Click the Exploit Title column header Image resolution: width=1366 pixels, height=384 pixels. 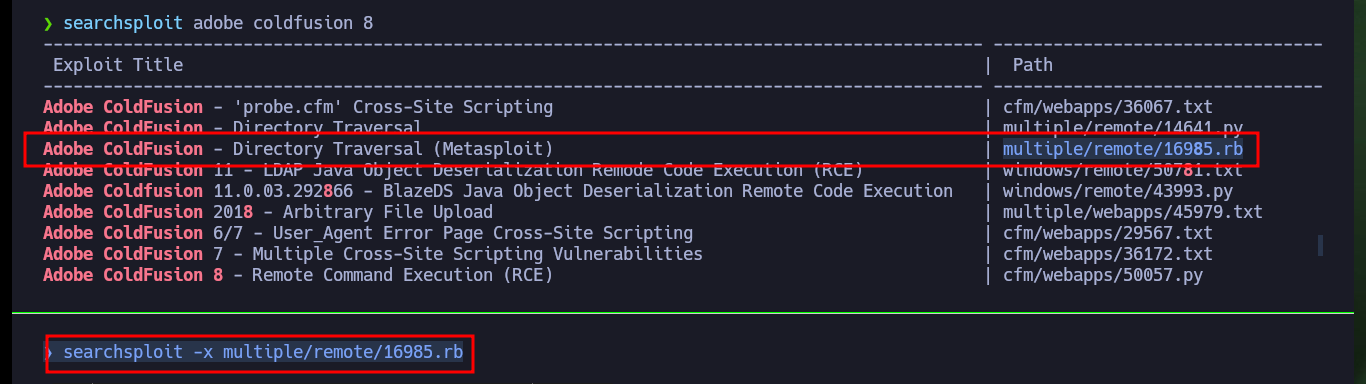(118, 65)
